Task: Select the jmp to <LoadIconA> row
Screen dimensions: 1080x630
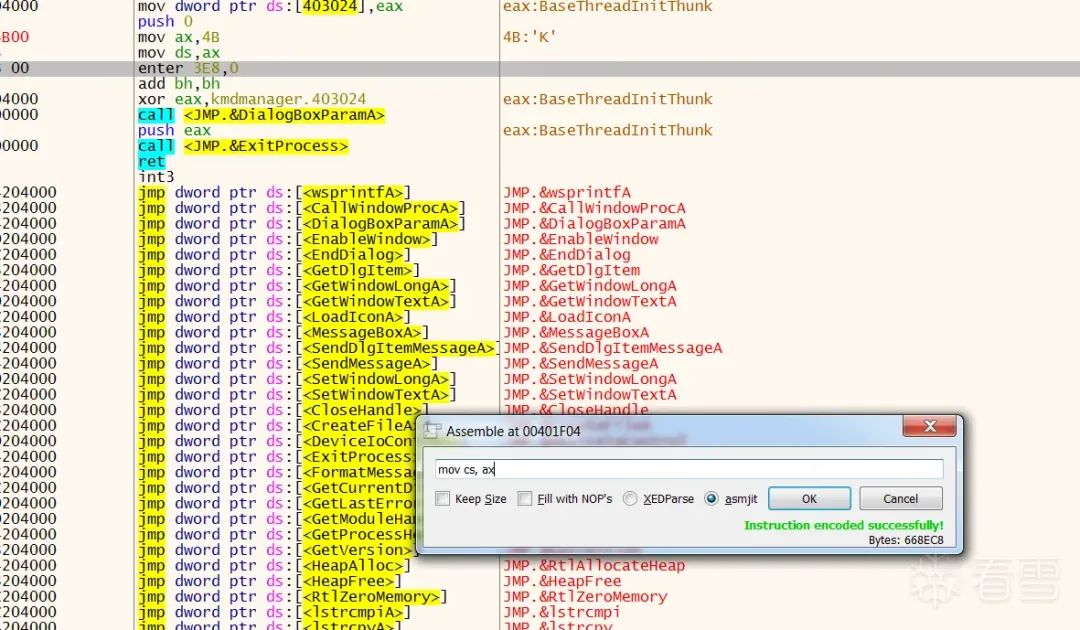Action: tap(274, 317)
